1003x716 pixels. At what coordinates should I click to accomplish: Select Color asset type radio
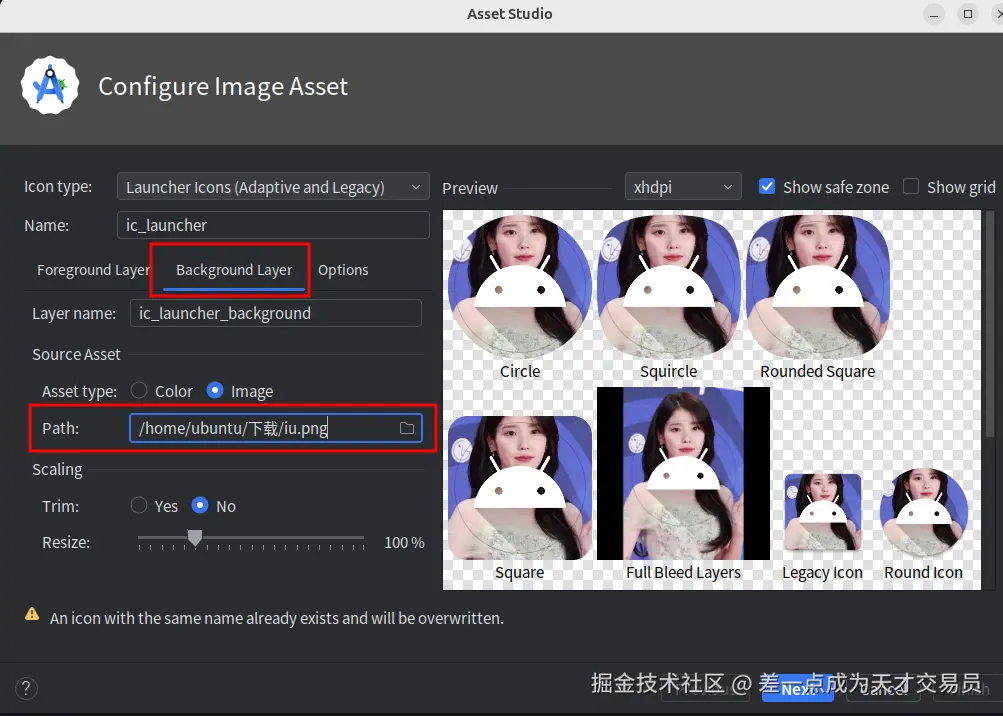click(139, 390)
